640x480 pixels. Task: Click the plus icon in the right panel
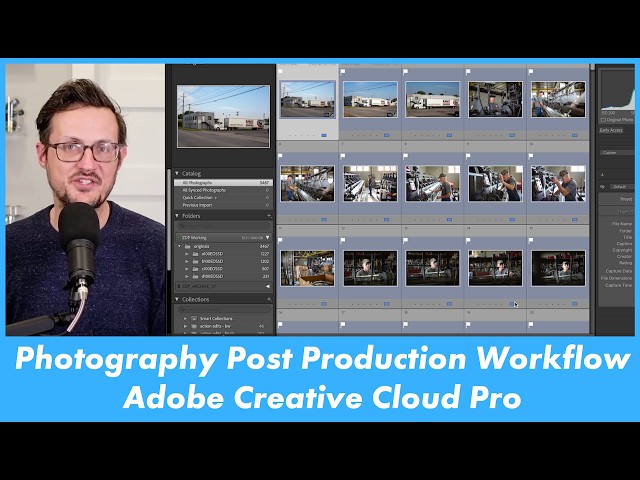tap(602, 175)
